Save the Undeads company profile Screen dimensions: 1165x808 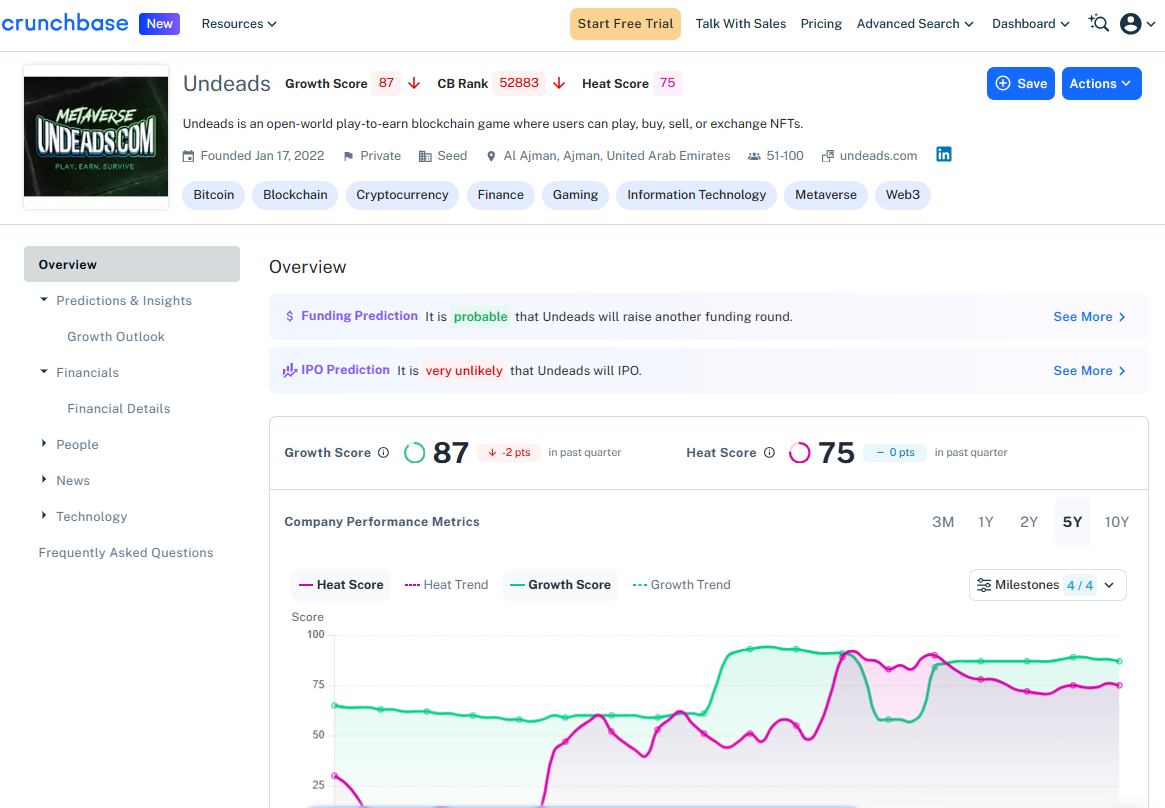click(x=1020, y=84)
